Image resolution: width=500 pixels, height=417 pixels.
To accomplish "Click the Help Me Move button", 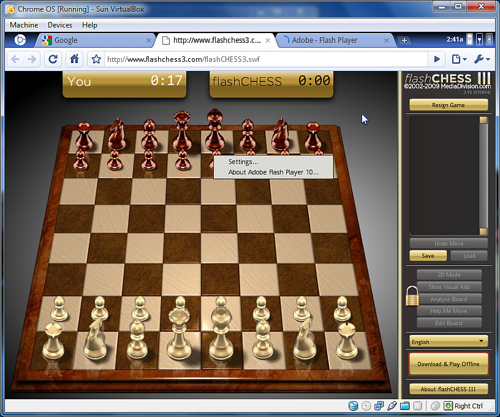I will point(449,311).
